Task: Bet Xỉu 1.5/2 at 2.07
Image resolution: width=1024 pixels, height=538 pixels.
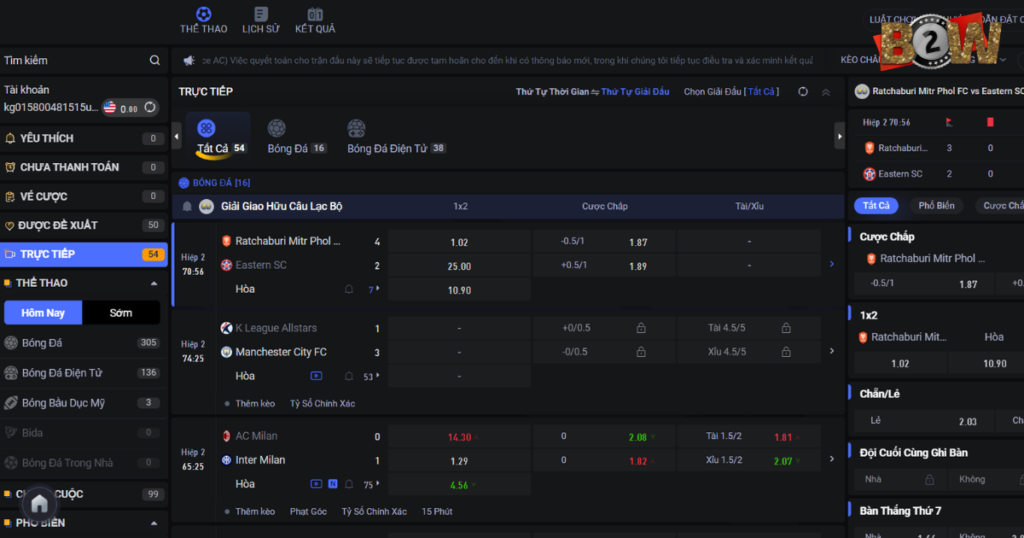Action: coord(749,461)
